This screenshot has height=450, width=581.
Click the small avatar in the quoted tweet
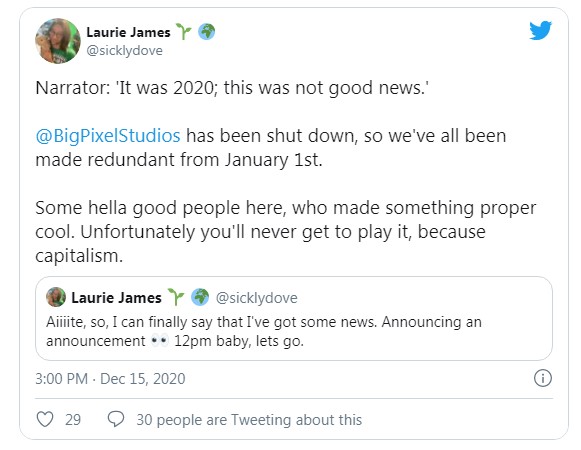pyautogui.click(x=56, y=297)
